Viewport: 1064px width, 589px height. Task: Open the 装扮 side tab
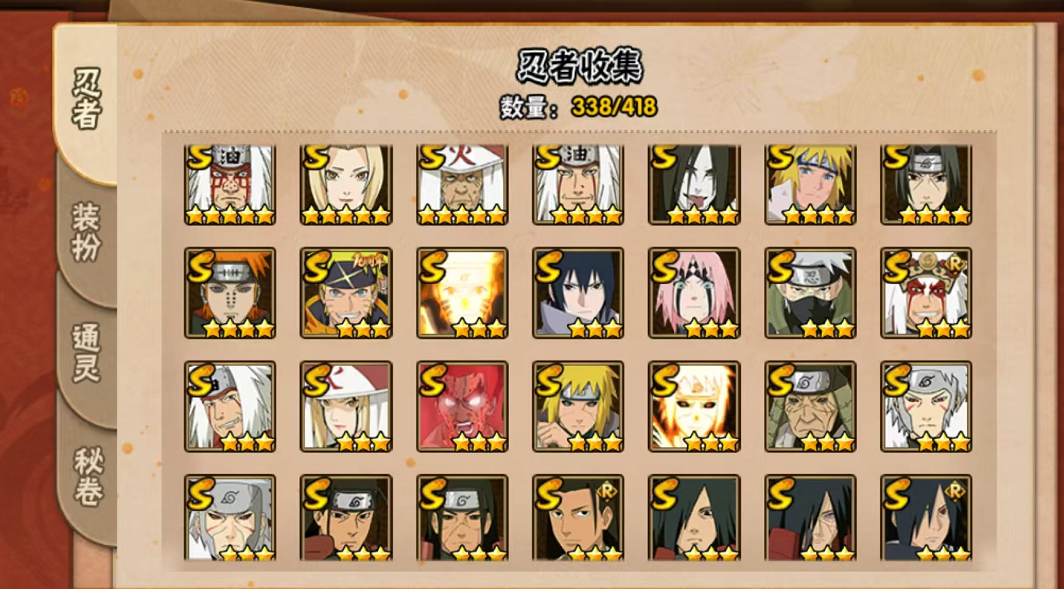86,231
